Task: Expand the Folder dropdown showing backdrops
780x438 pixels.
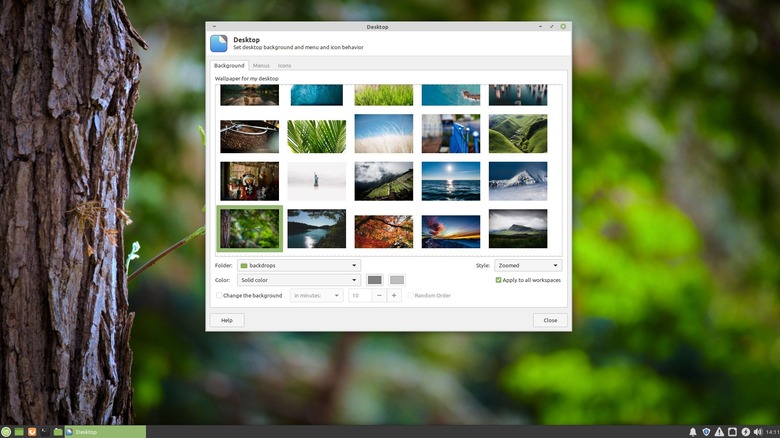Action: point(298,265)
